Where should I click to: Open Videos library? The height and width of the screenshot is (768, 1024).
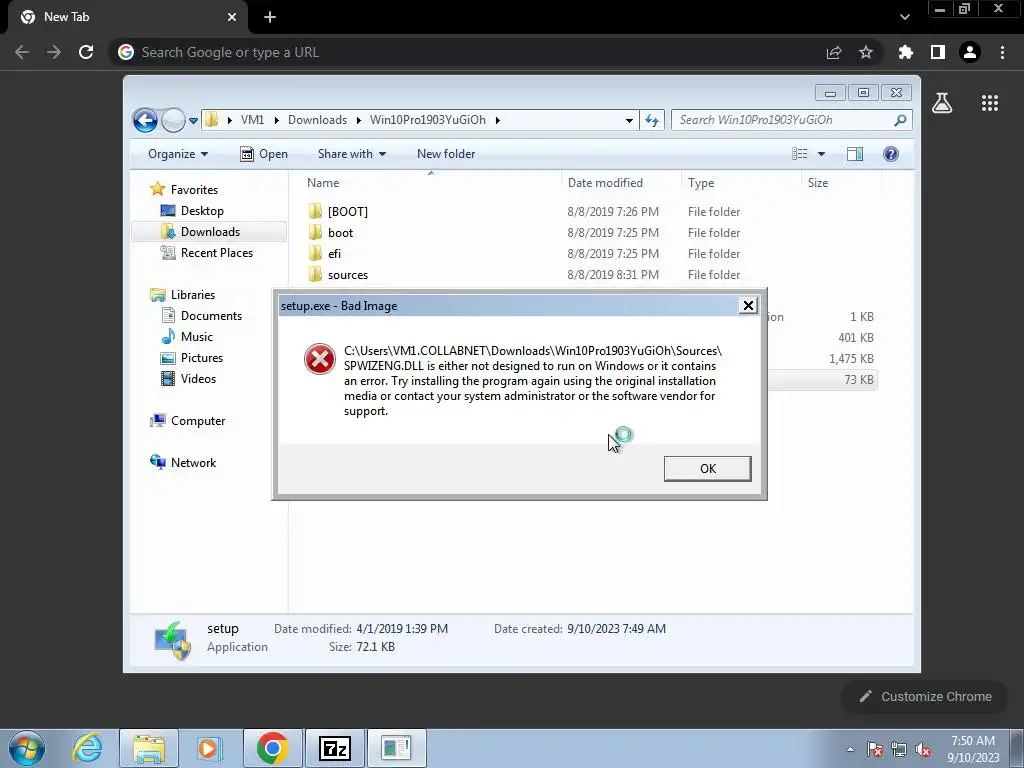pos(198,379)
